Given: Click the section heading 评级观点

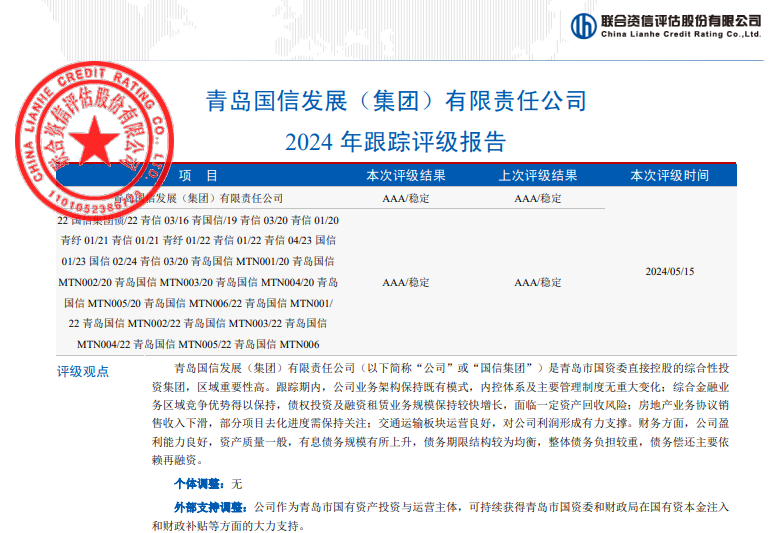Looking at the screenshot, I should tap(83, 372).
